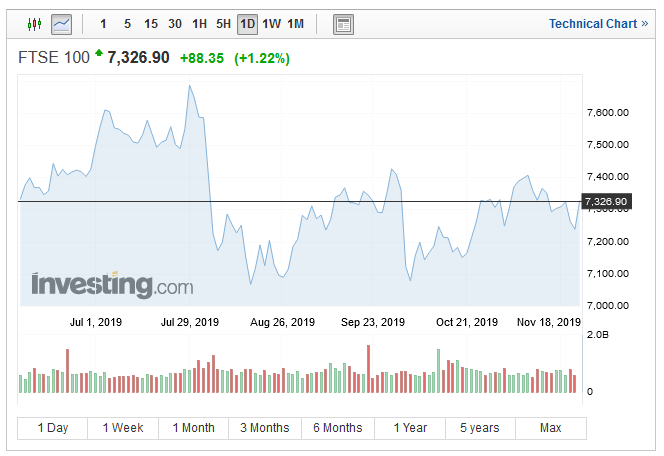Open the Technical Chart link
The width and height of the screenshot is (664, 456).
pyautogui.click(x=598, y=24)
